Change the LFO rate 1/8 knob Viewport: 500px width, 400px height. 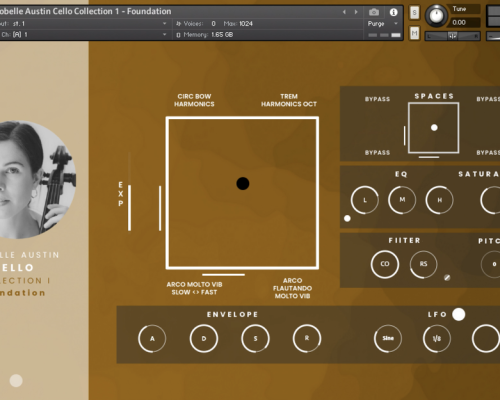click(437, 338)
